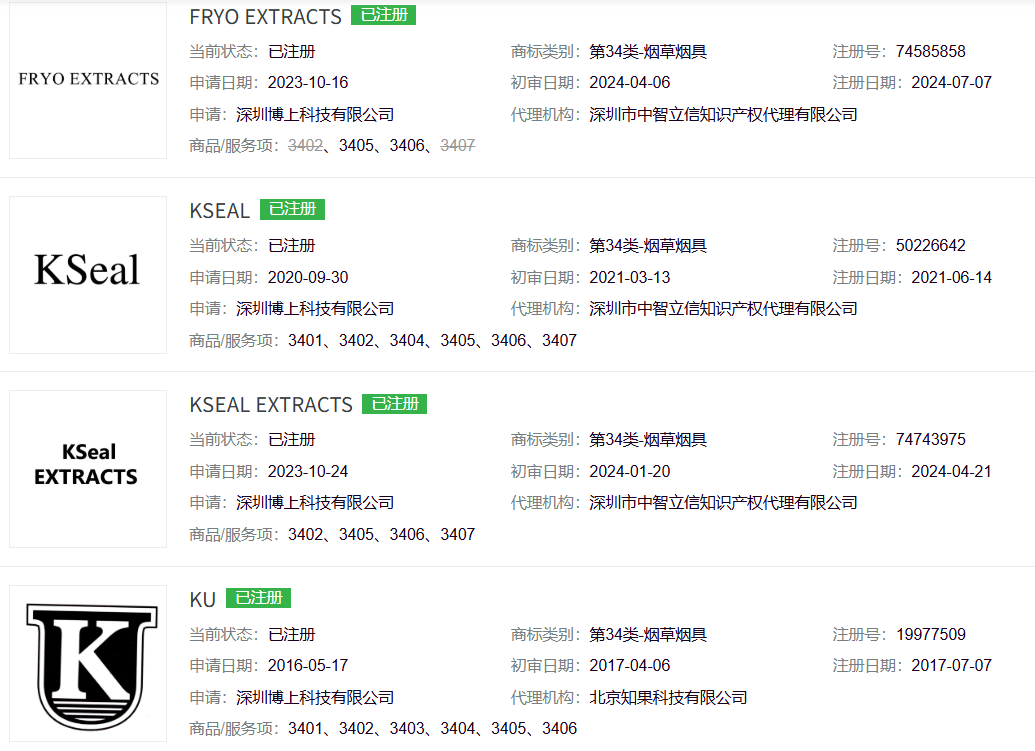Click the 已注册 status badge beside KSEAL
This screenshot has height=751, width=1035.
pos(292,209)
